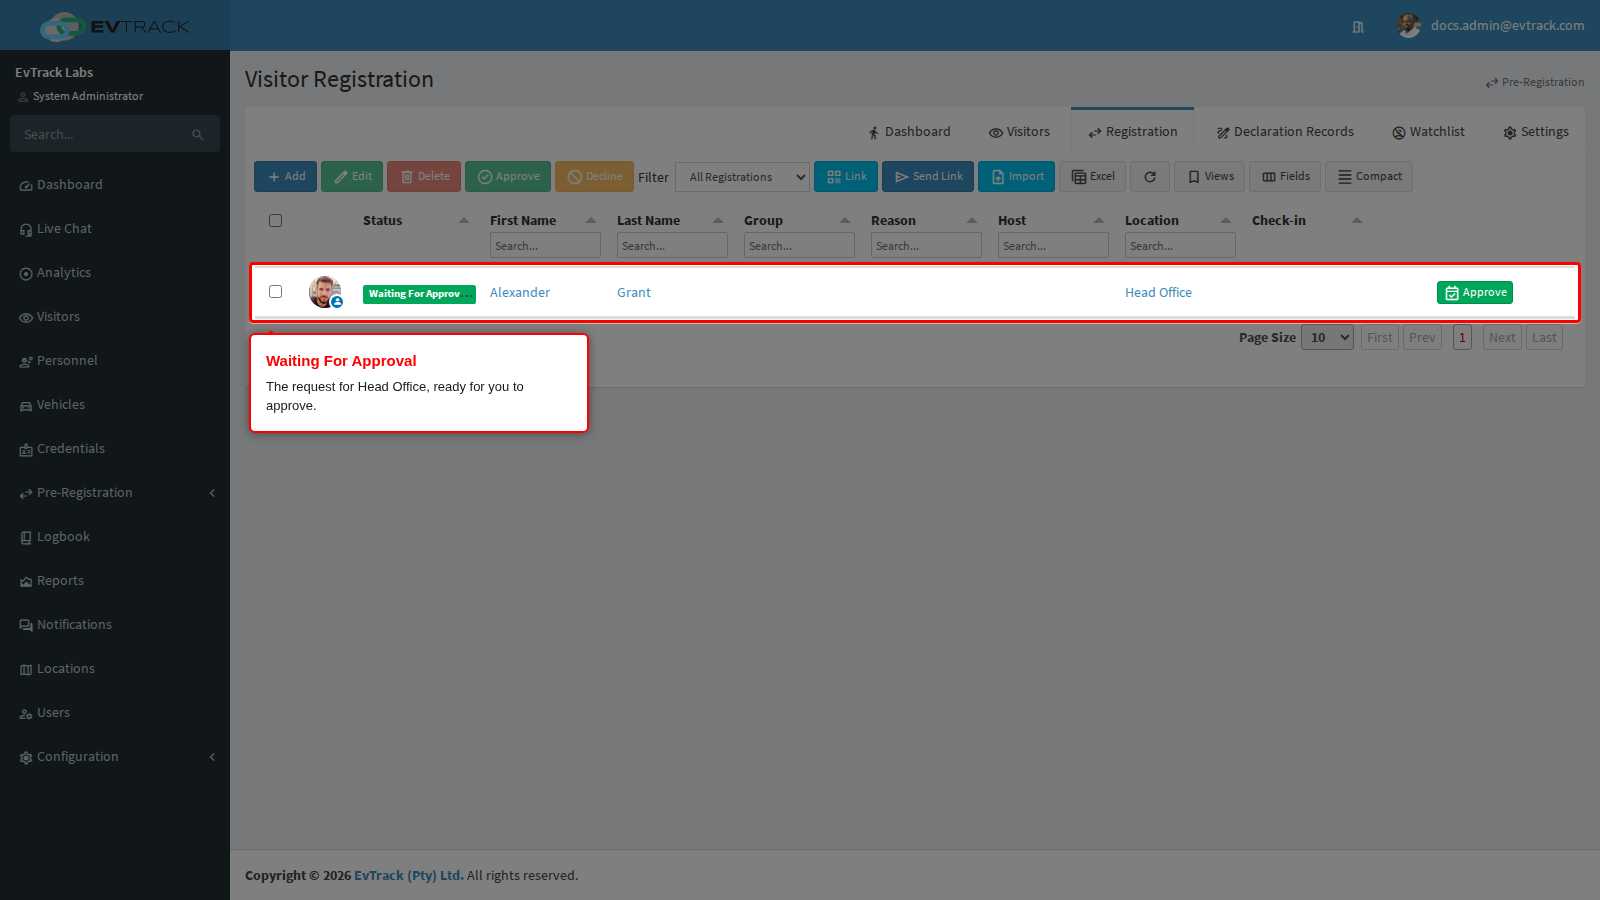Sort by the Check-in column arrow

point(1356,221)
